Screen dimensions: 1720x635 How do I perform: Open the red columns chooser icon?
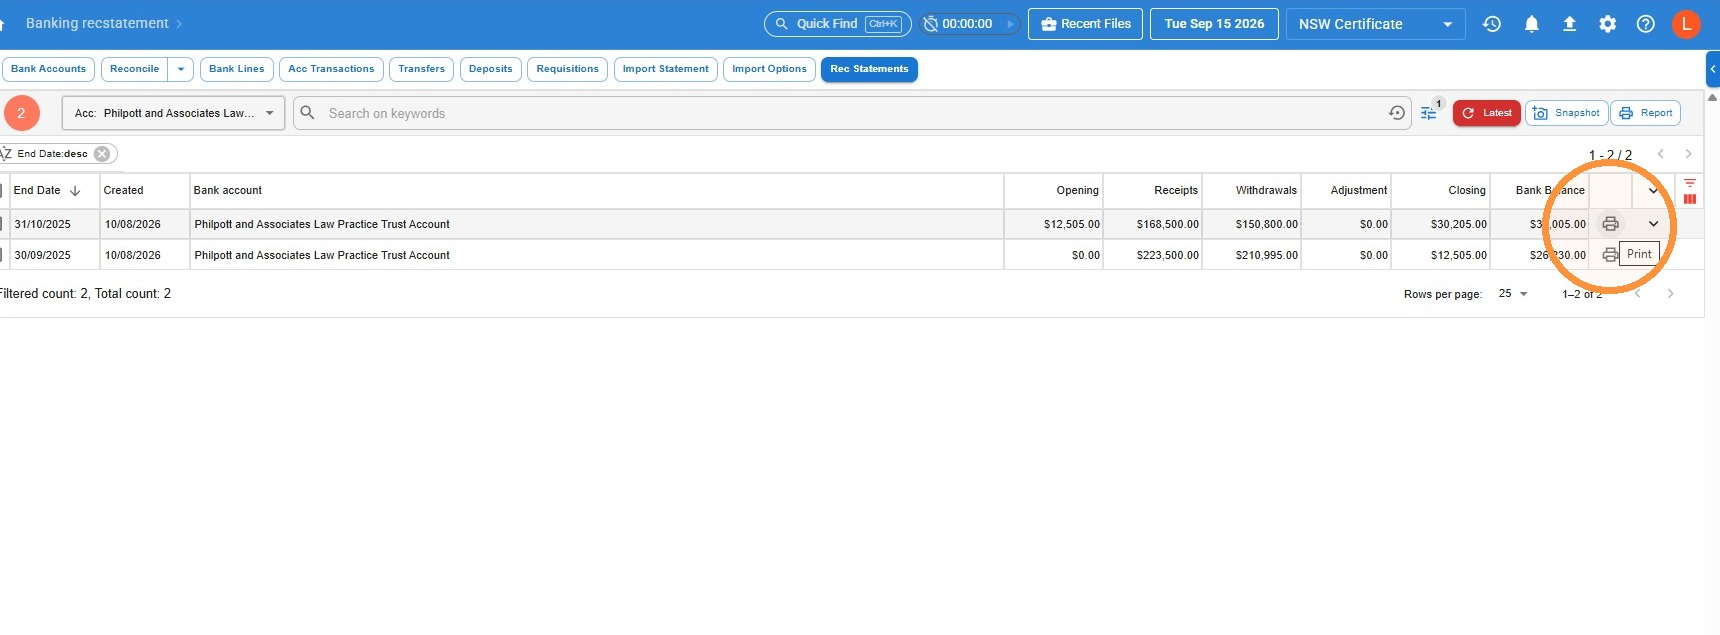[x=1690, y=199]
